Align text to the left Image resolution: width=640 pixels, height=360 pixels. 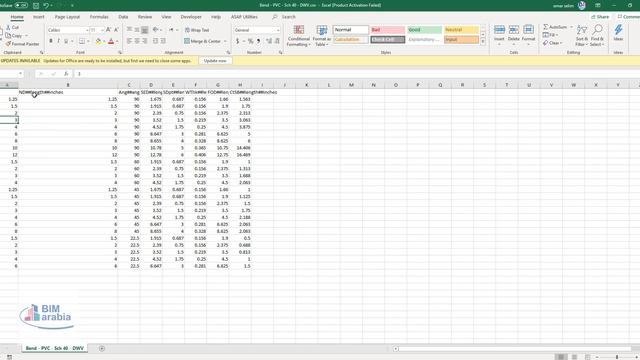tap(129, 41)
